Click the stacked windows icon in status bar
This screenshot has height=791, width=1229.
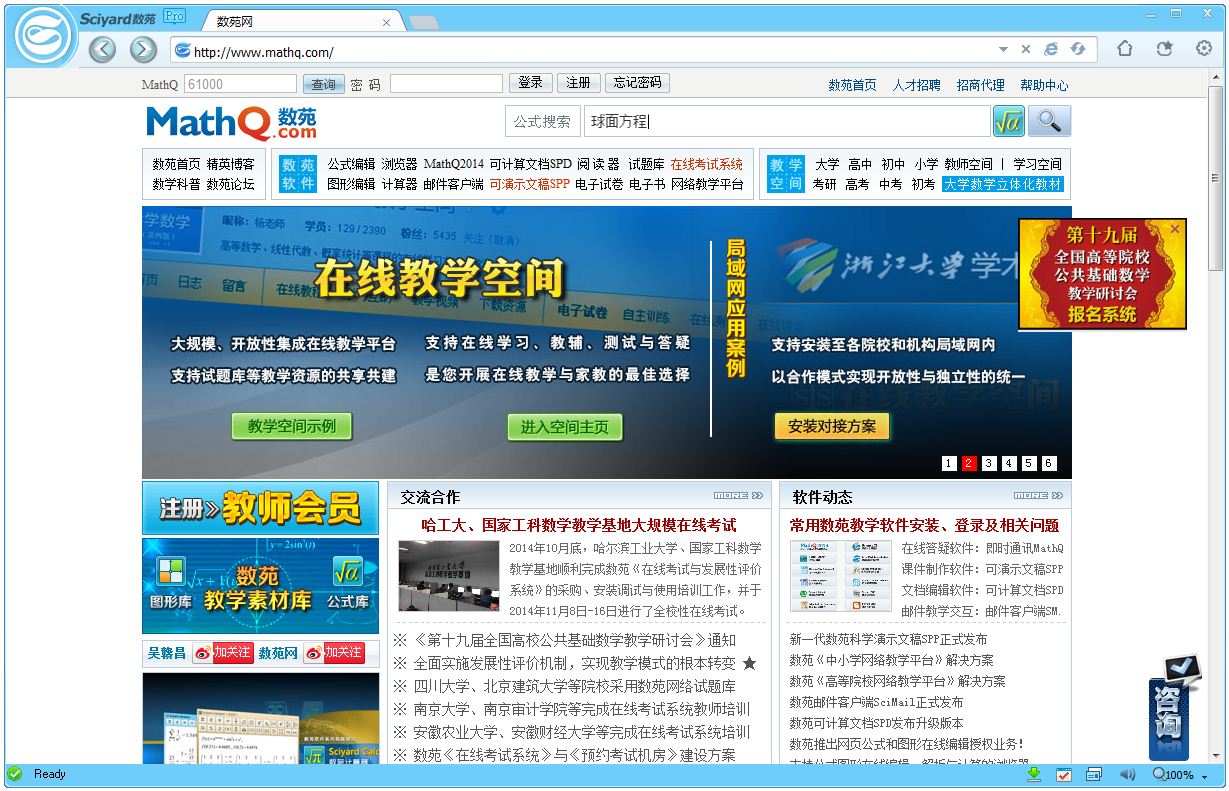pyautogui.click(x=1094, y=775)
